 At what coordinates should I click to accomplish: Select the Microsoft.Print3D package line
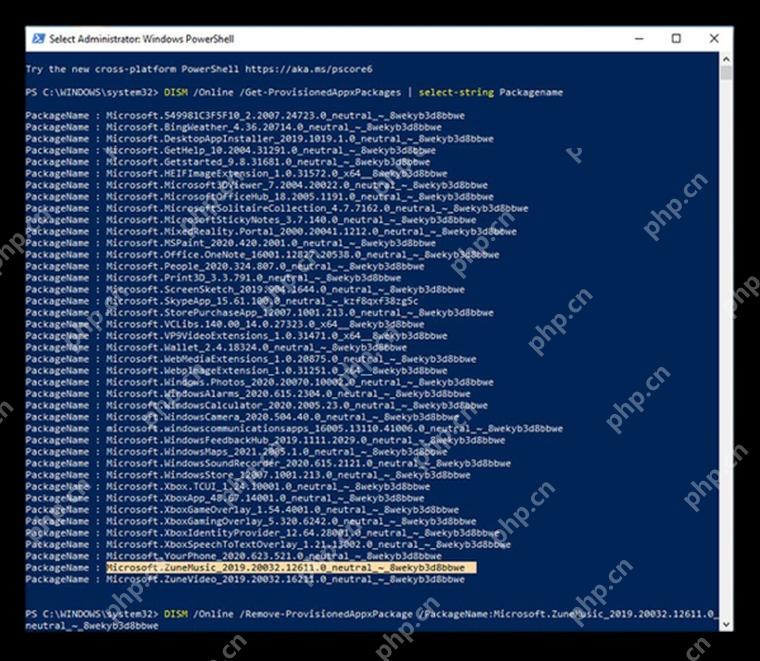point(213,278)
